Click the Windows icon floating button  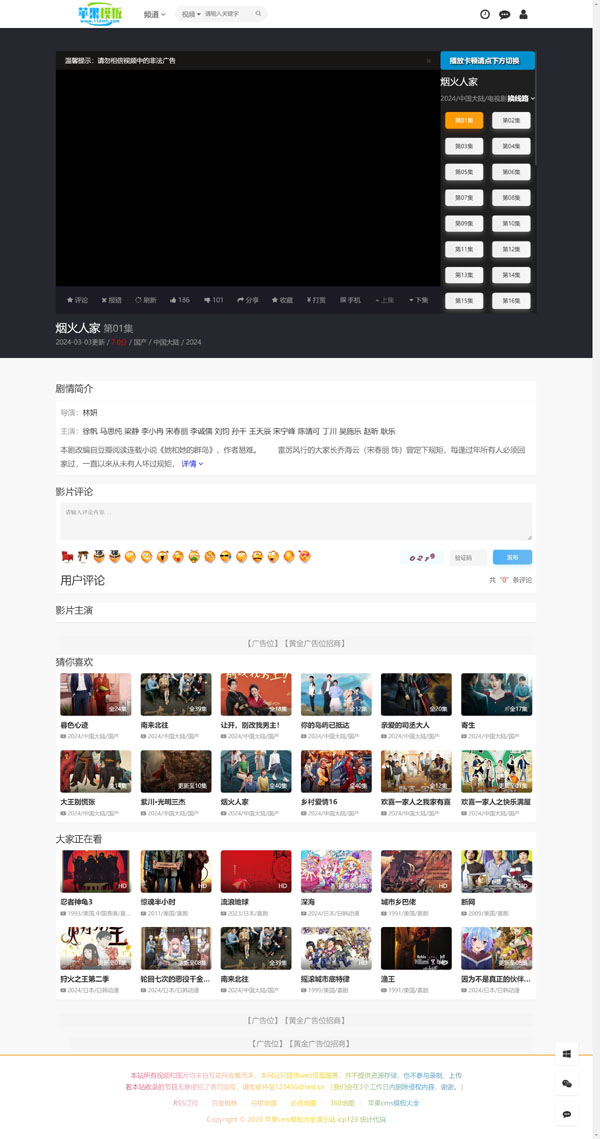pos(567,1053)
